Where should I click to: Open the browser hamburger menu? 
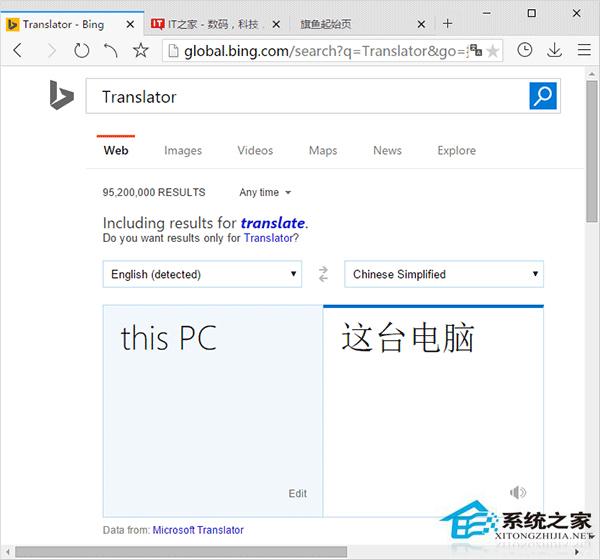(x=584, y=50)
